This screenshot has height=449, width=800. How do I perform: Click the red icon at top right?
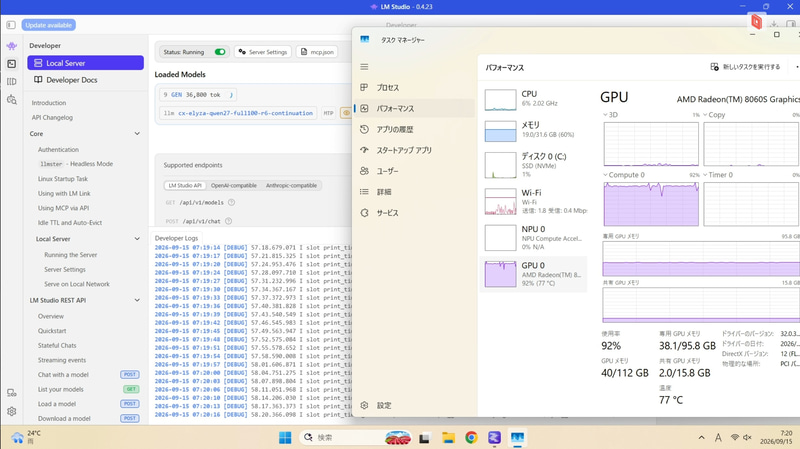[x=756, y=21]
